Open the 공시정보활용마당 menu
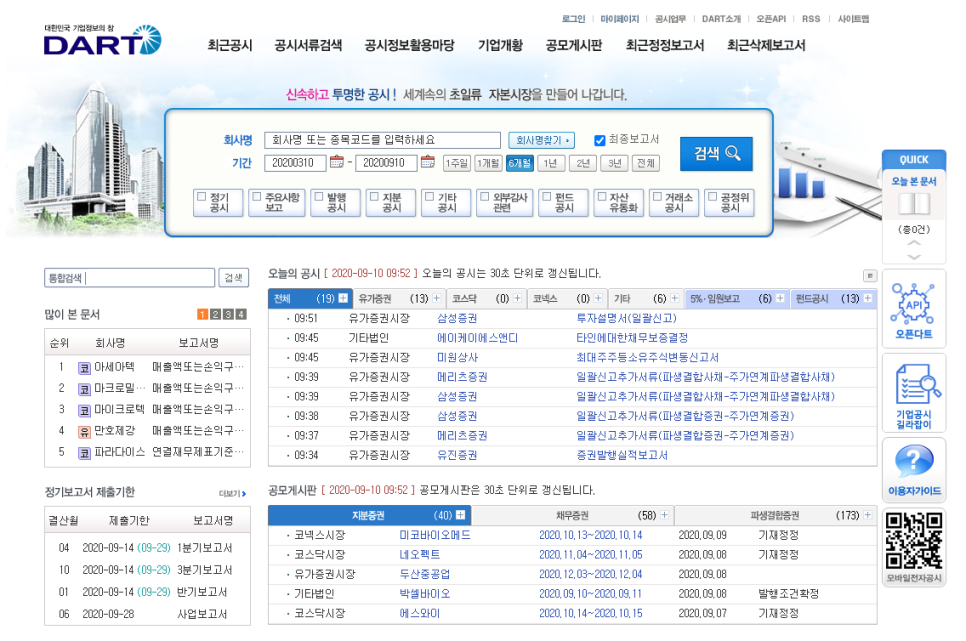This screenshot has height=641, width=966. click(x=410, y=45)
